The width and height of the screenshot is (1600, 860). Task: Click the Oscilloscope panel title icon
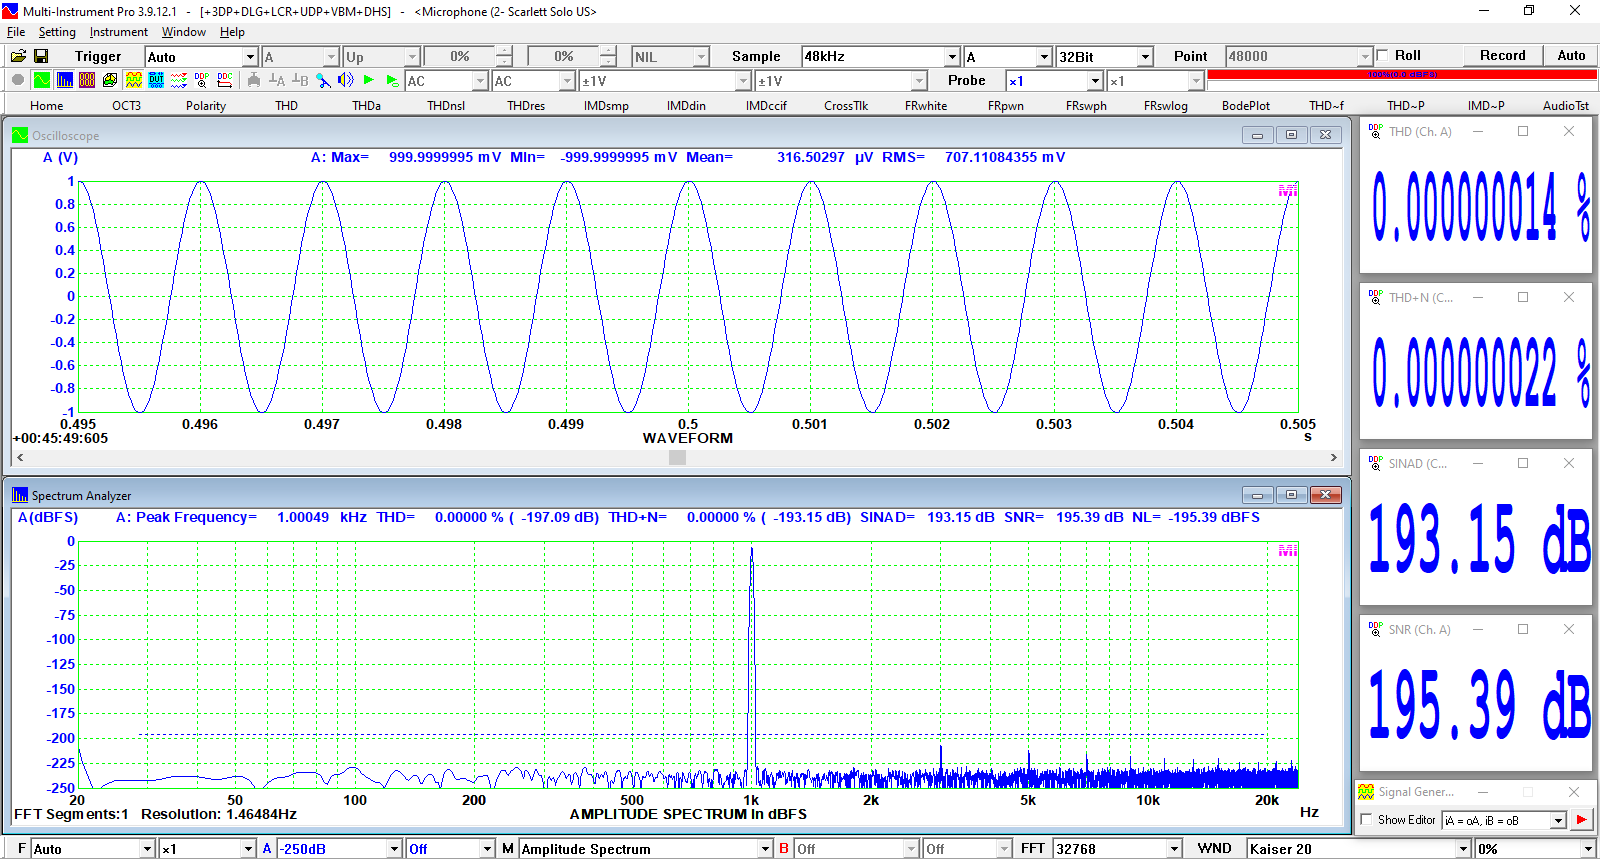point(20,135)
